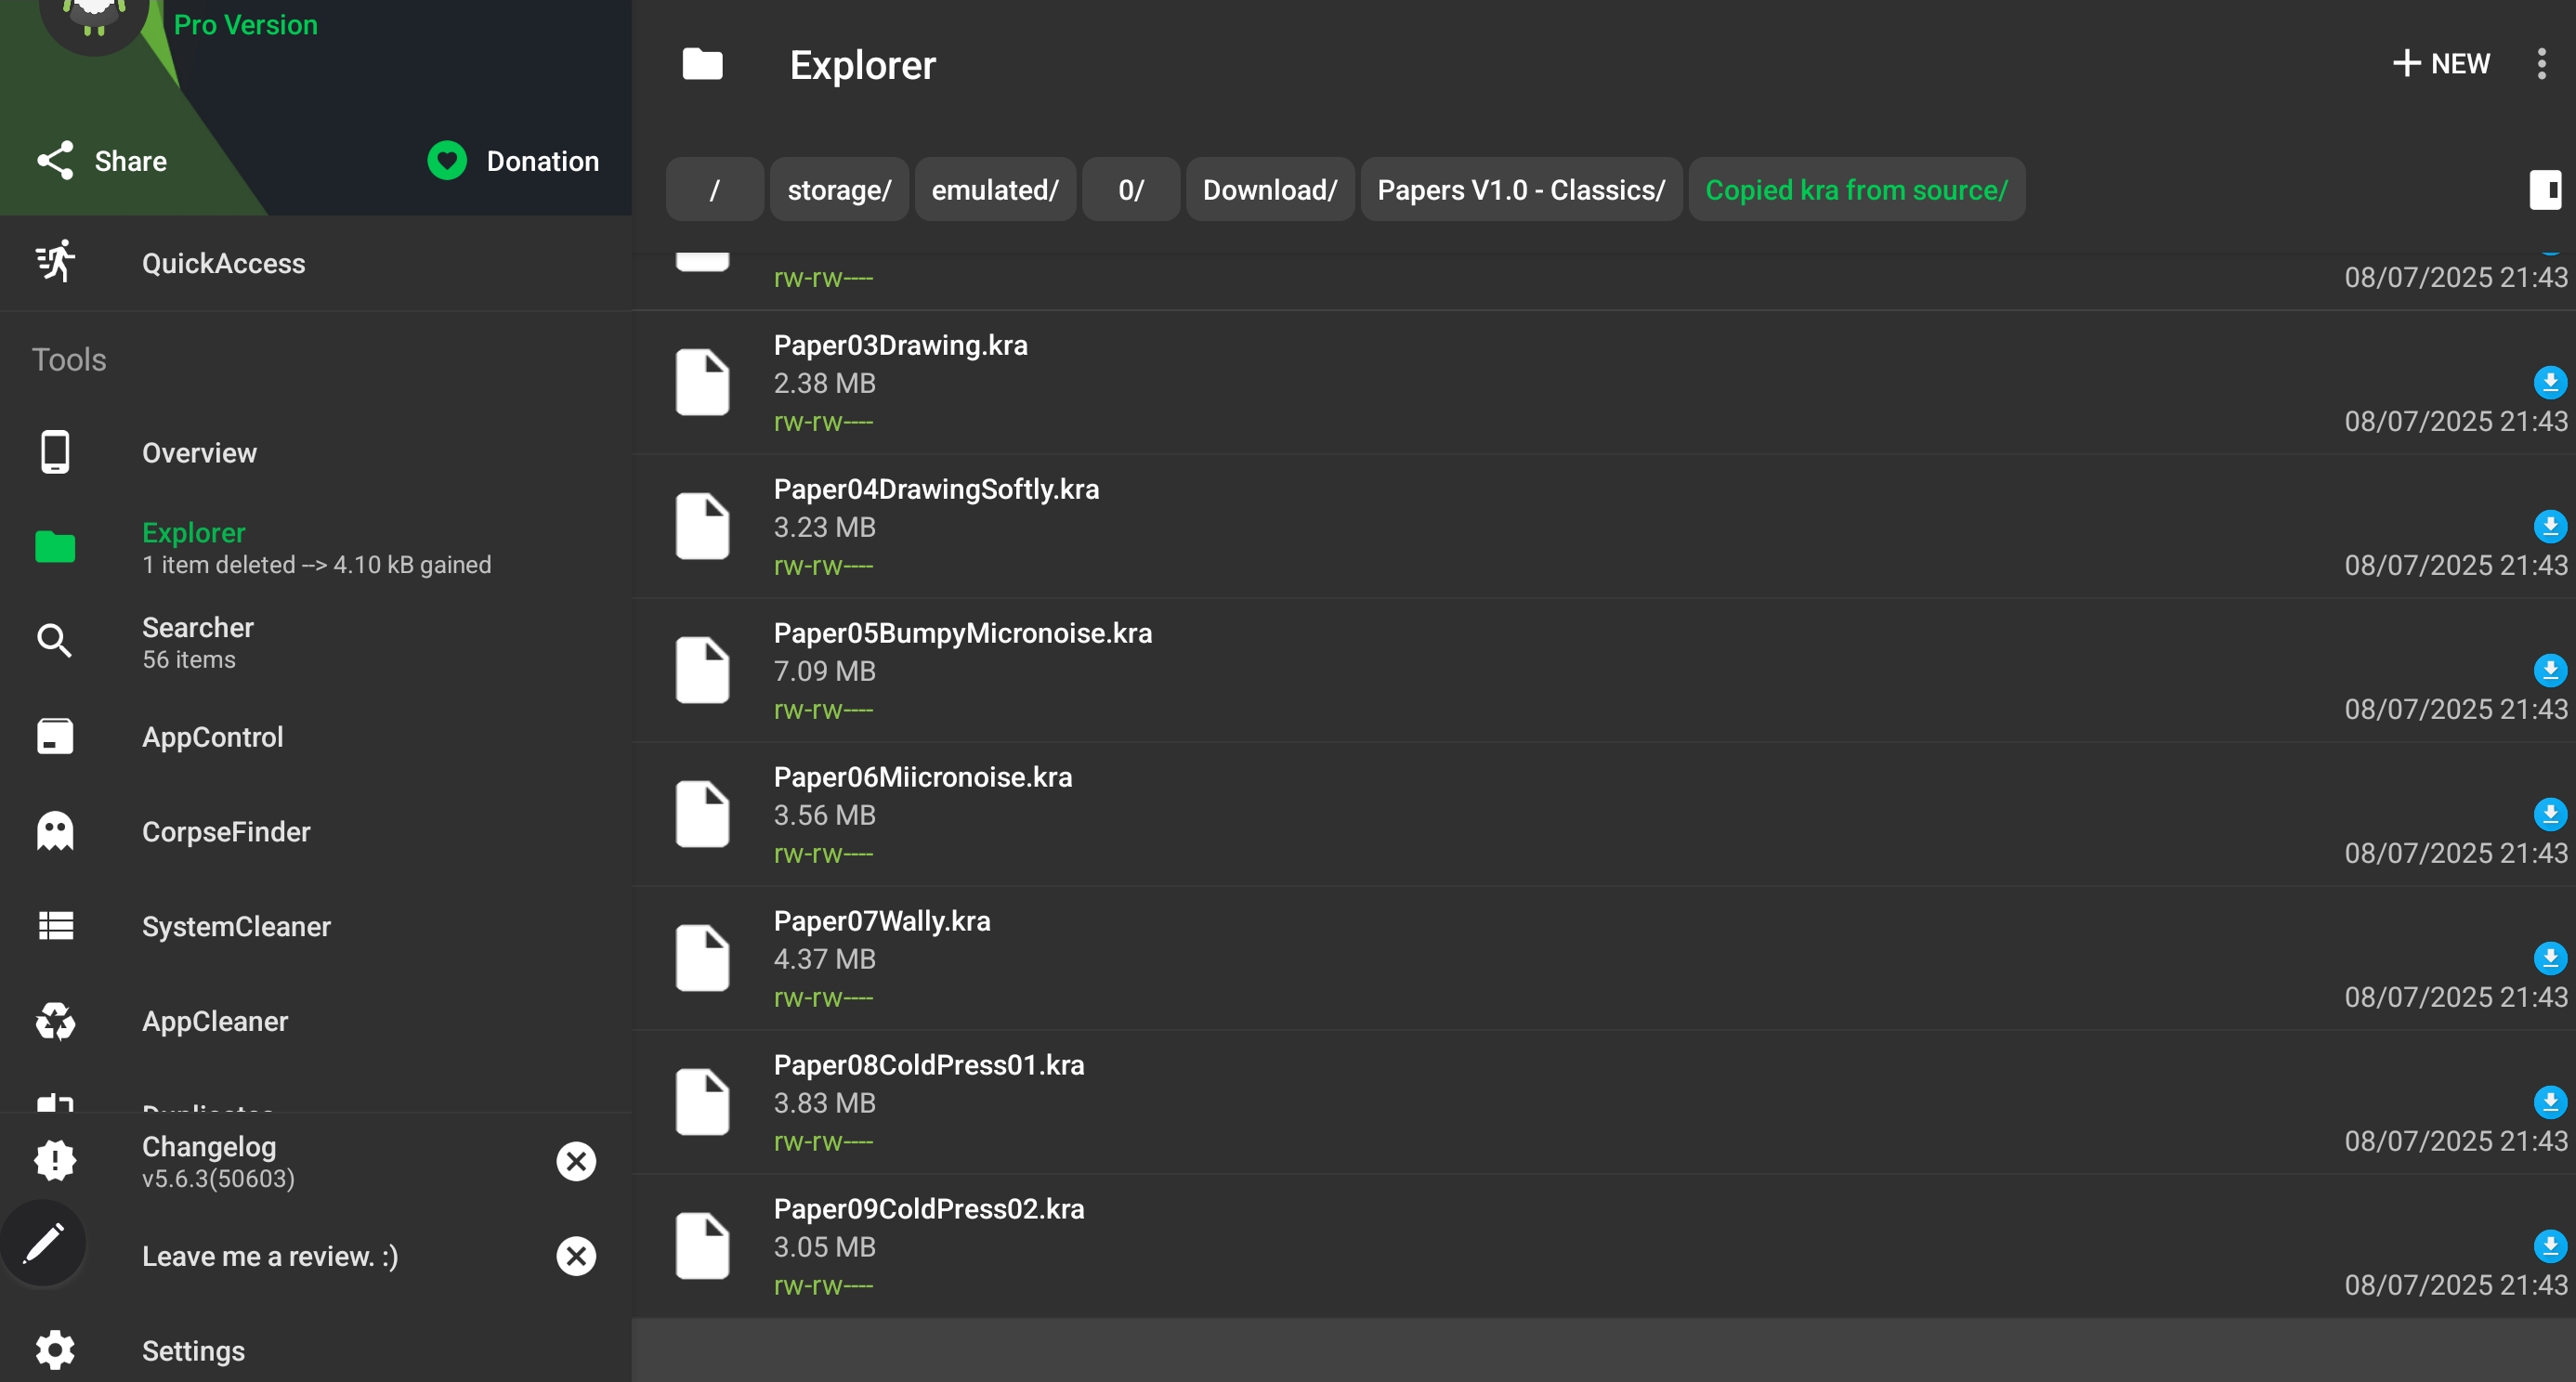Click the NEW button
The height and width of the screenshot is (1382, 2576).
(2441, 64)
